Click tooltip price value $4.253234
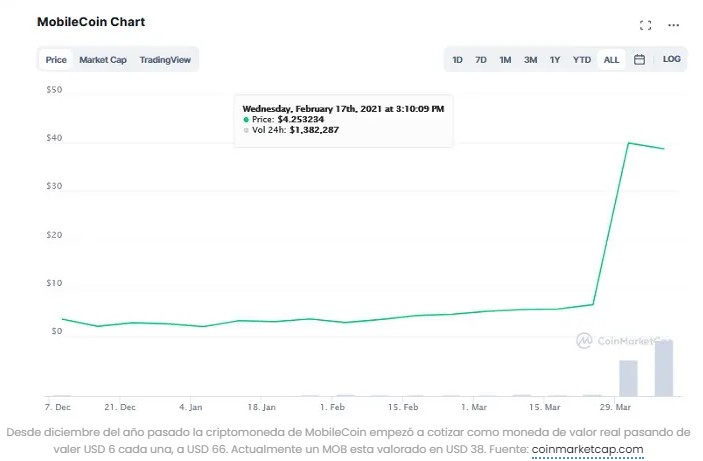Viewport: 703px width, 461px height. pos(301,119)
